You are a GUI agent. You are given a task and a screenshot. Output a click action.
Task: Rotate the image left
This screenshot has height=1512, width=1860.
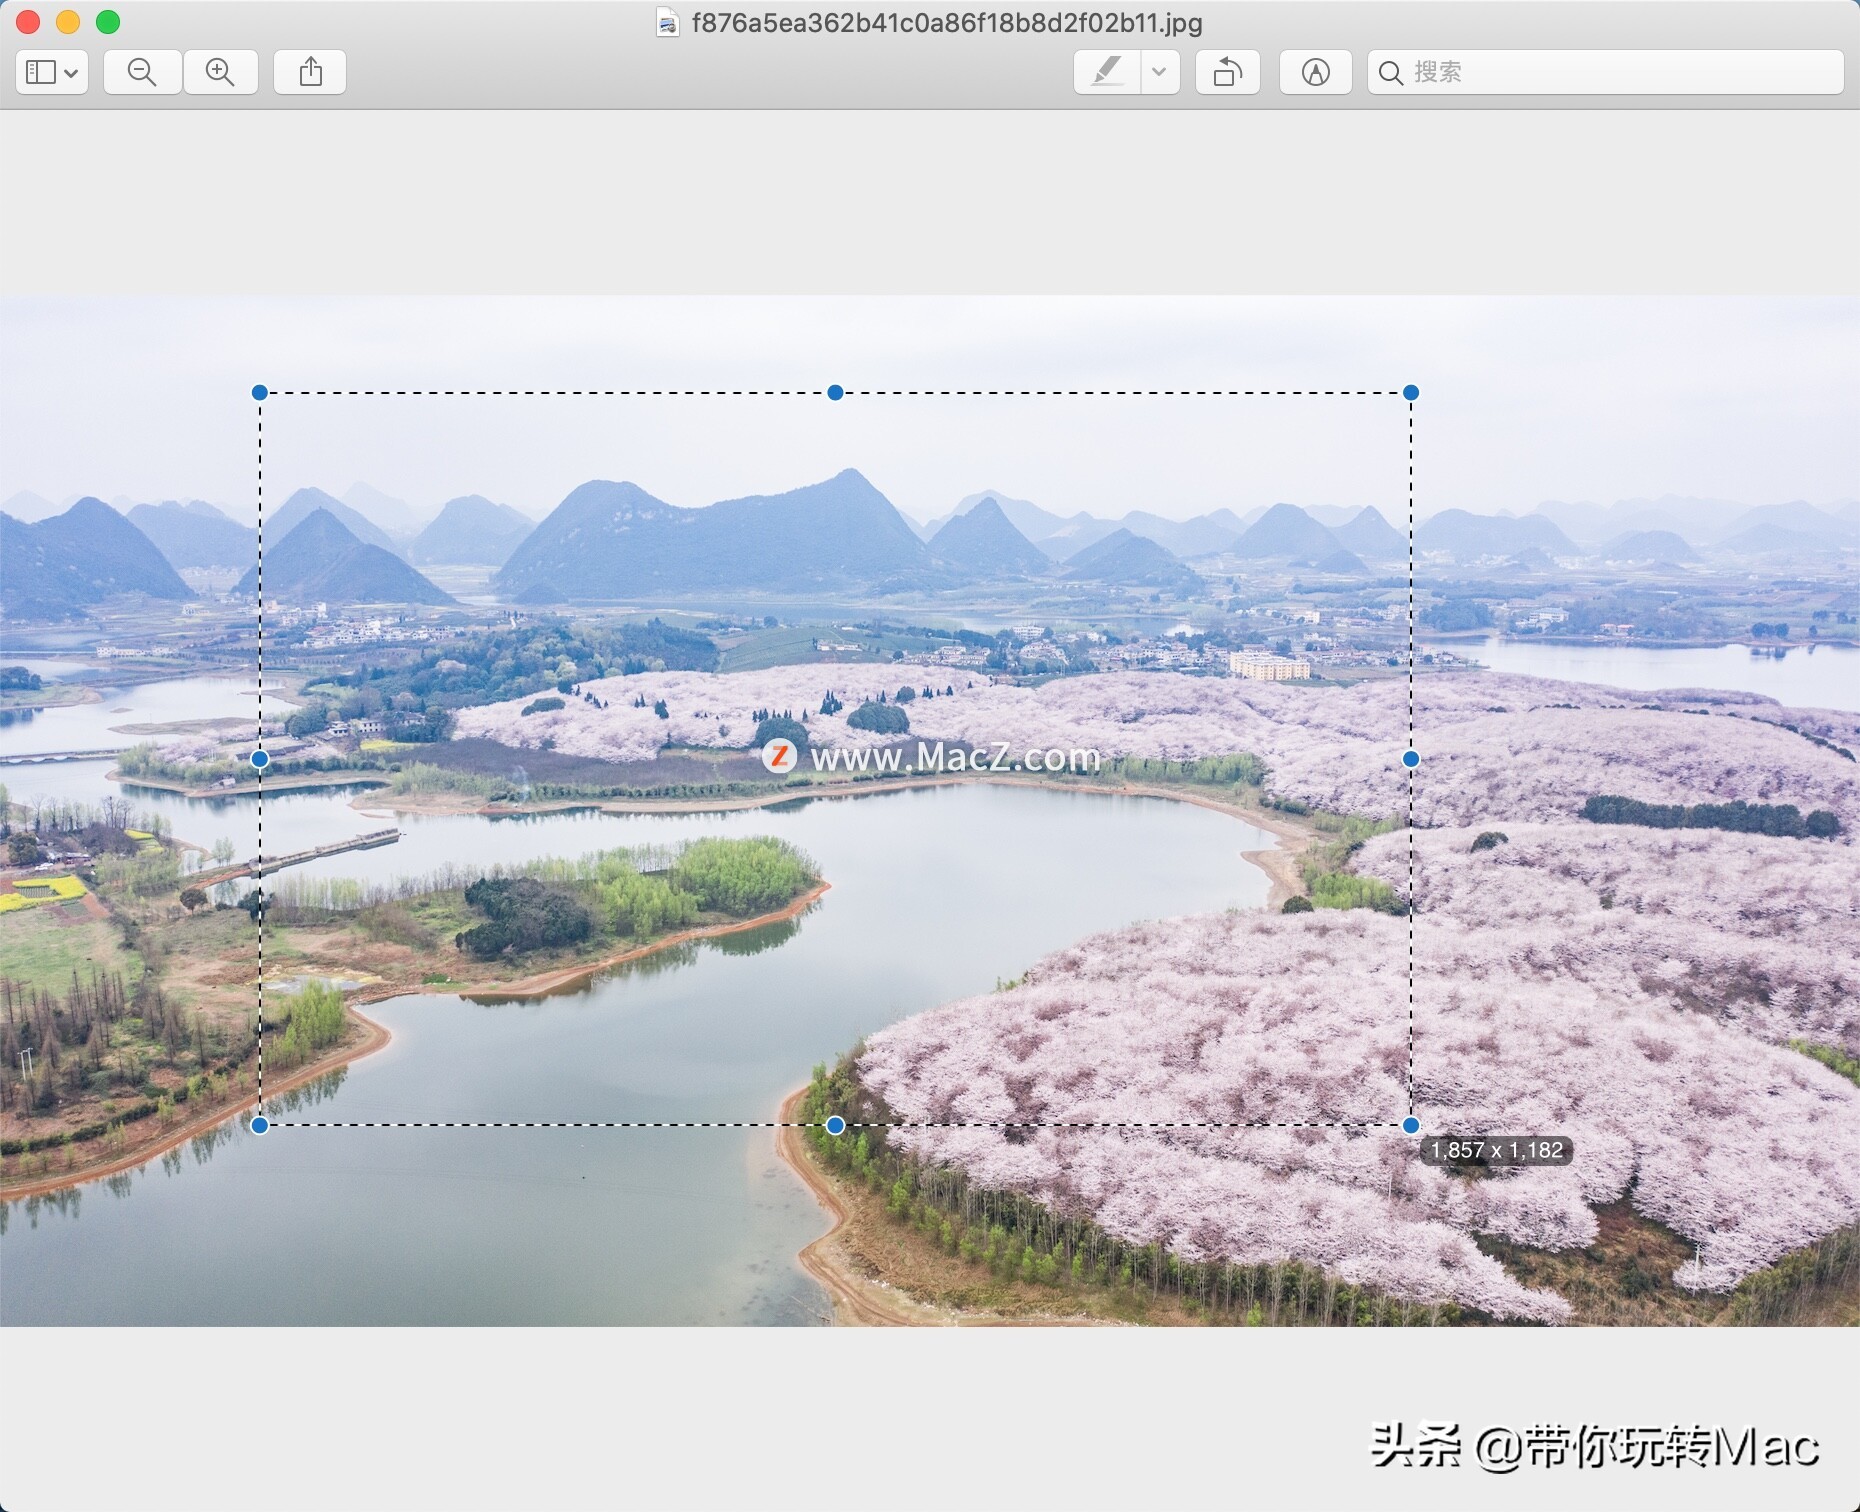[1228, 71]
